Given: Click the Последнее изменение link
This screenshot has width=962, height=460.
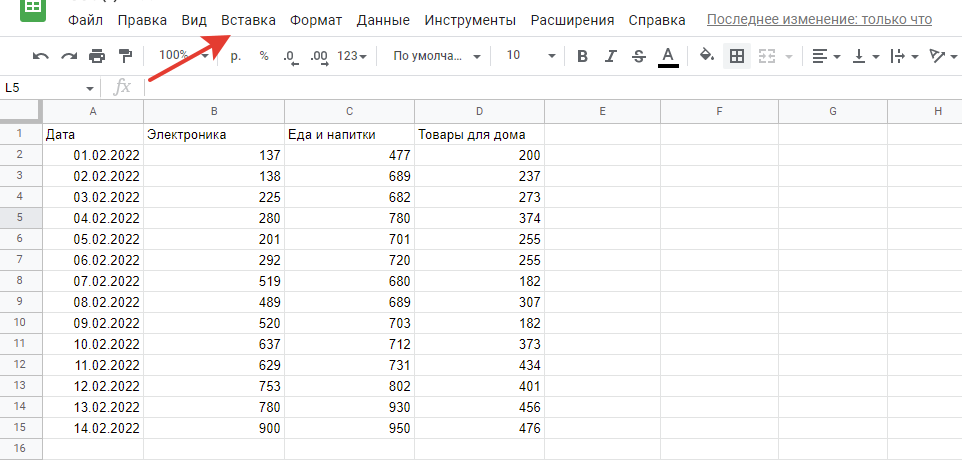Looking at the screenshot, I should click(x=819, y=20).
